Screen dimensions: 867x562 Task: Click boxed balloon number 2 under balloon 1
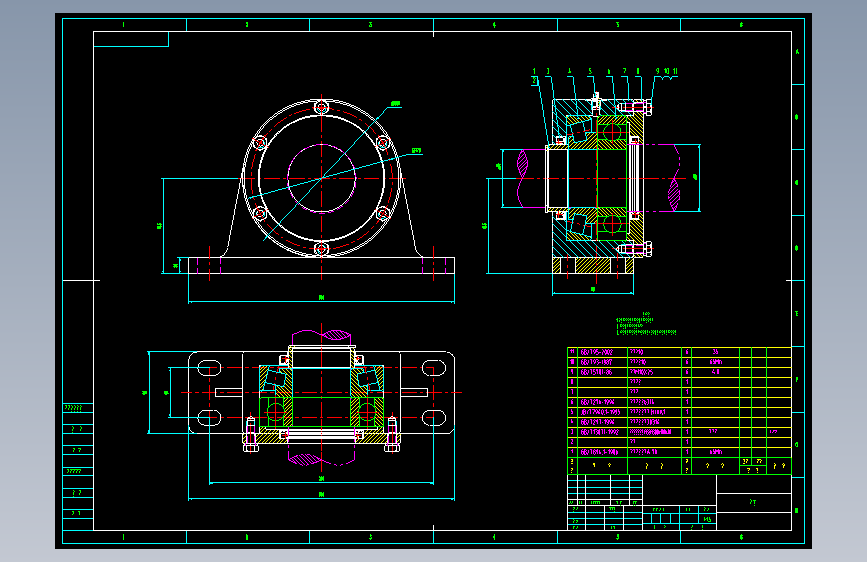[535, 81]
